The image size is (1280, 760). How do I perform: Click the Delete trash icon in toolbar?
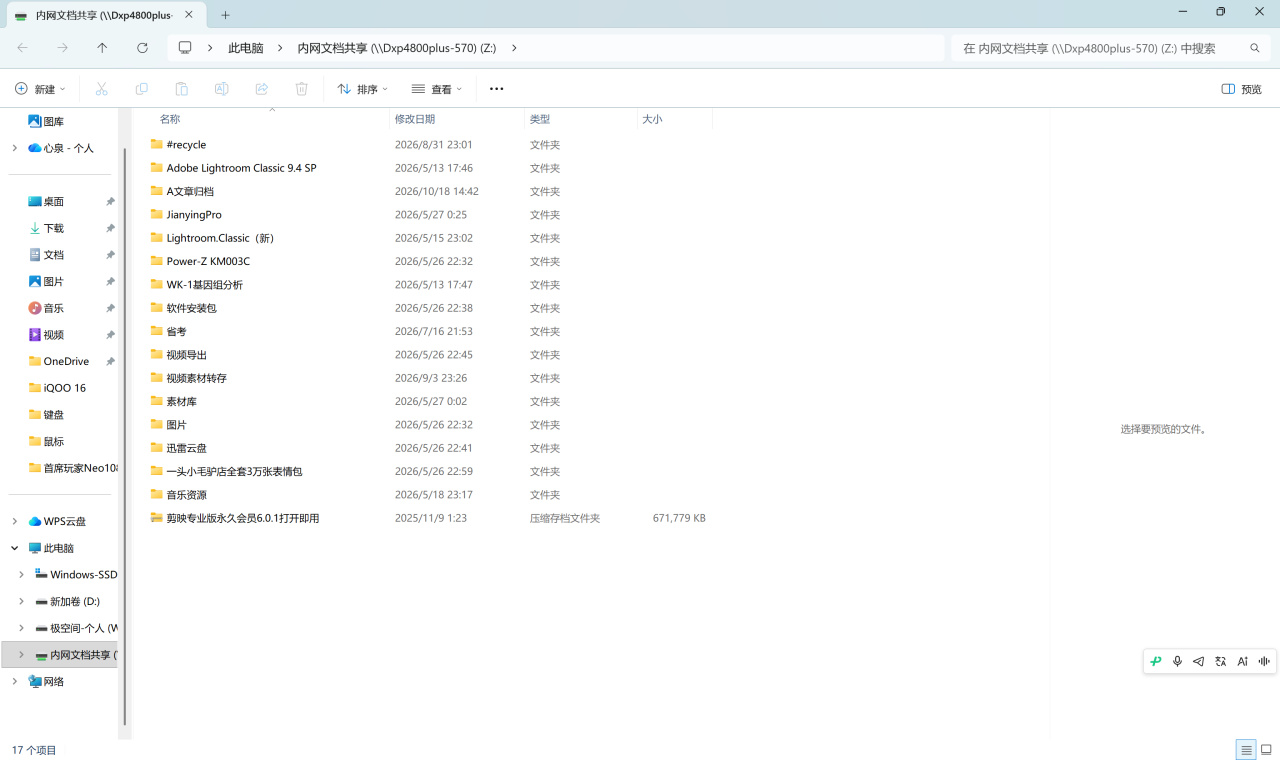tap(301, 89)
